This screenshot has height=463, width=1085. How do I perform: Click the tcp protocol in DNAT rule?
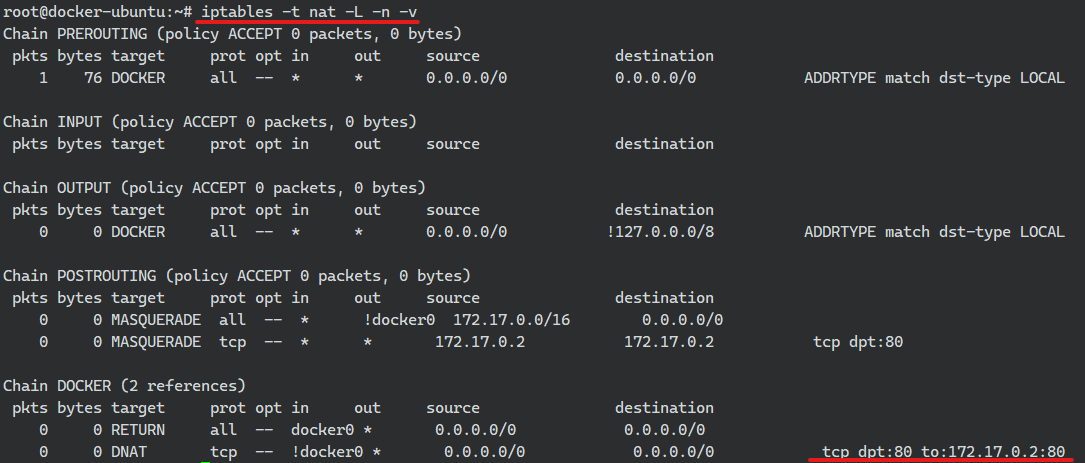click(224, 452)
